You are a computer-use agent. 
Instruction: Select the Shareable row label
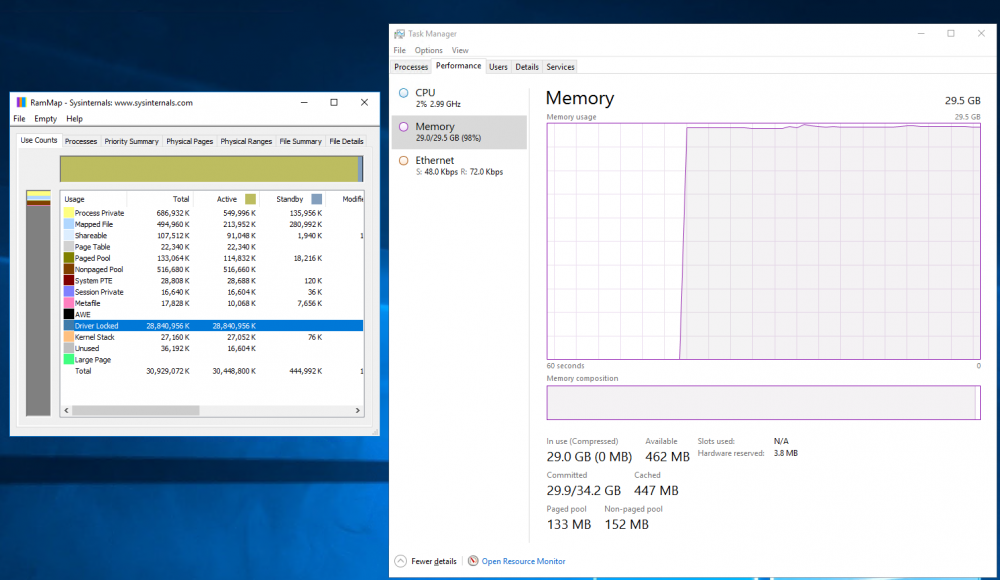pyautogui.click(x=91, y=236)
